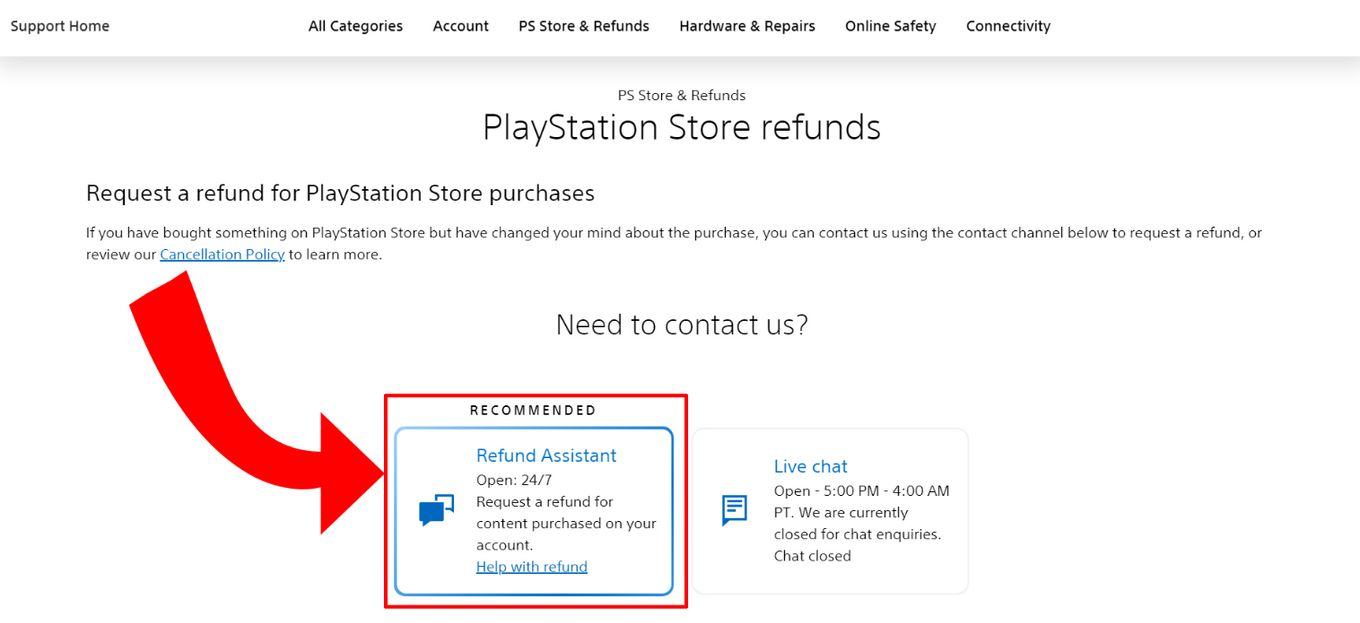Click the PlayStation Store refunds page title
Image resolution: width=1360 pixels, height=623 pixels.
(681, 127)
